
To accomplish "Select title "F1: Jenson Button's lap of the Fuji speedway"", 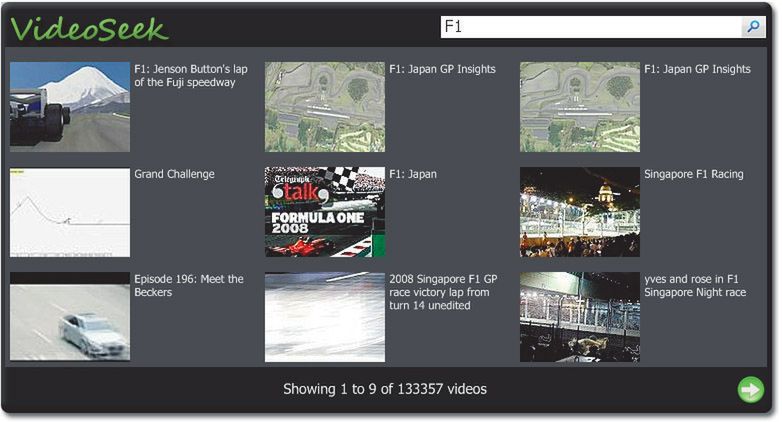I will pos(191,76).
